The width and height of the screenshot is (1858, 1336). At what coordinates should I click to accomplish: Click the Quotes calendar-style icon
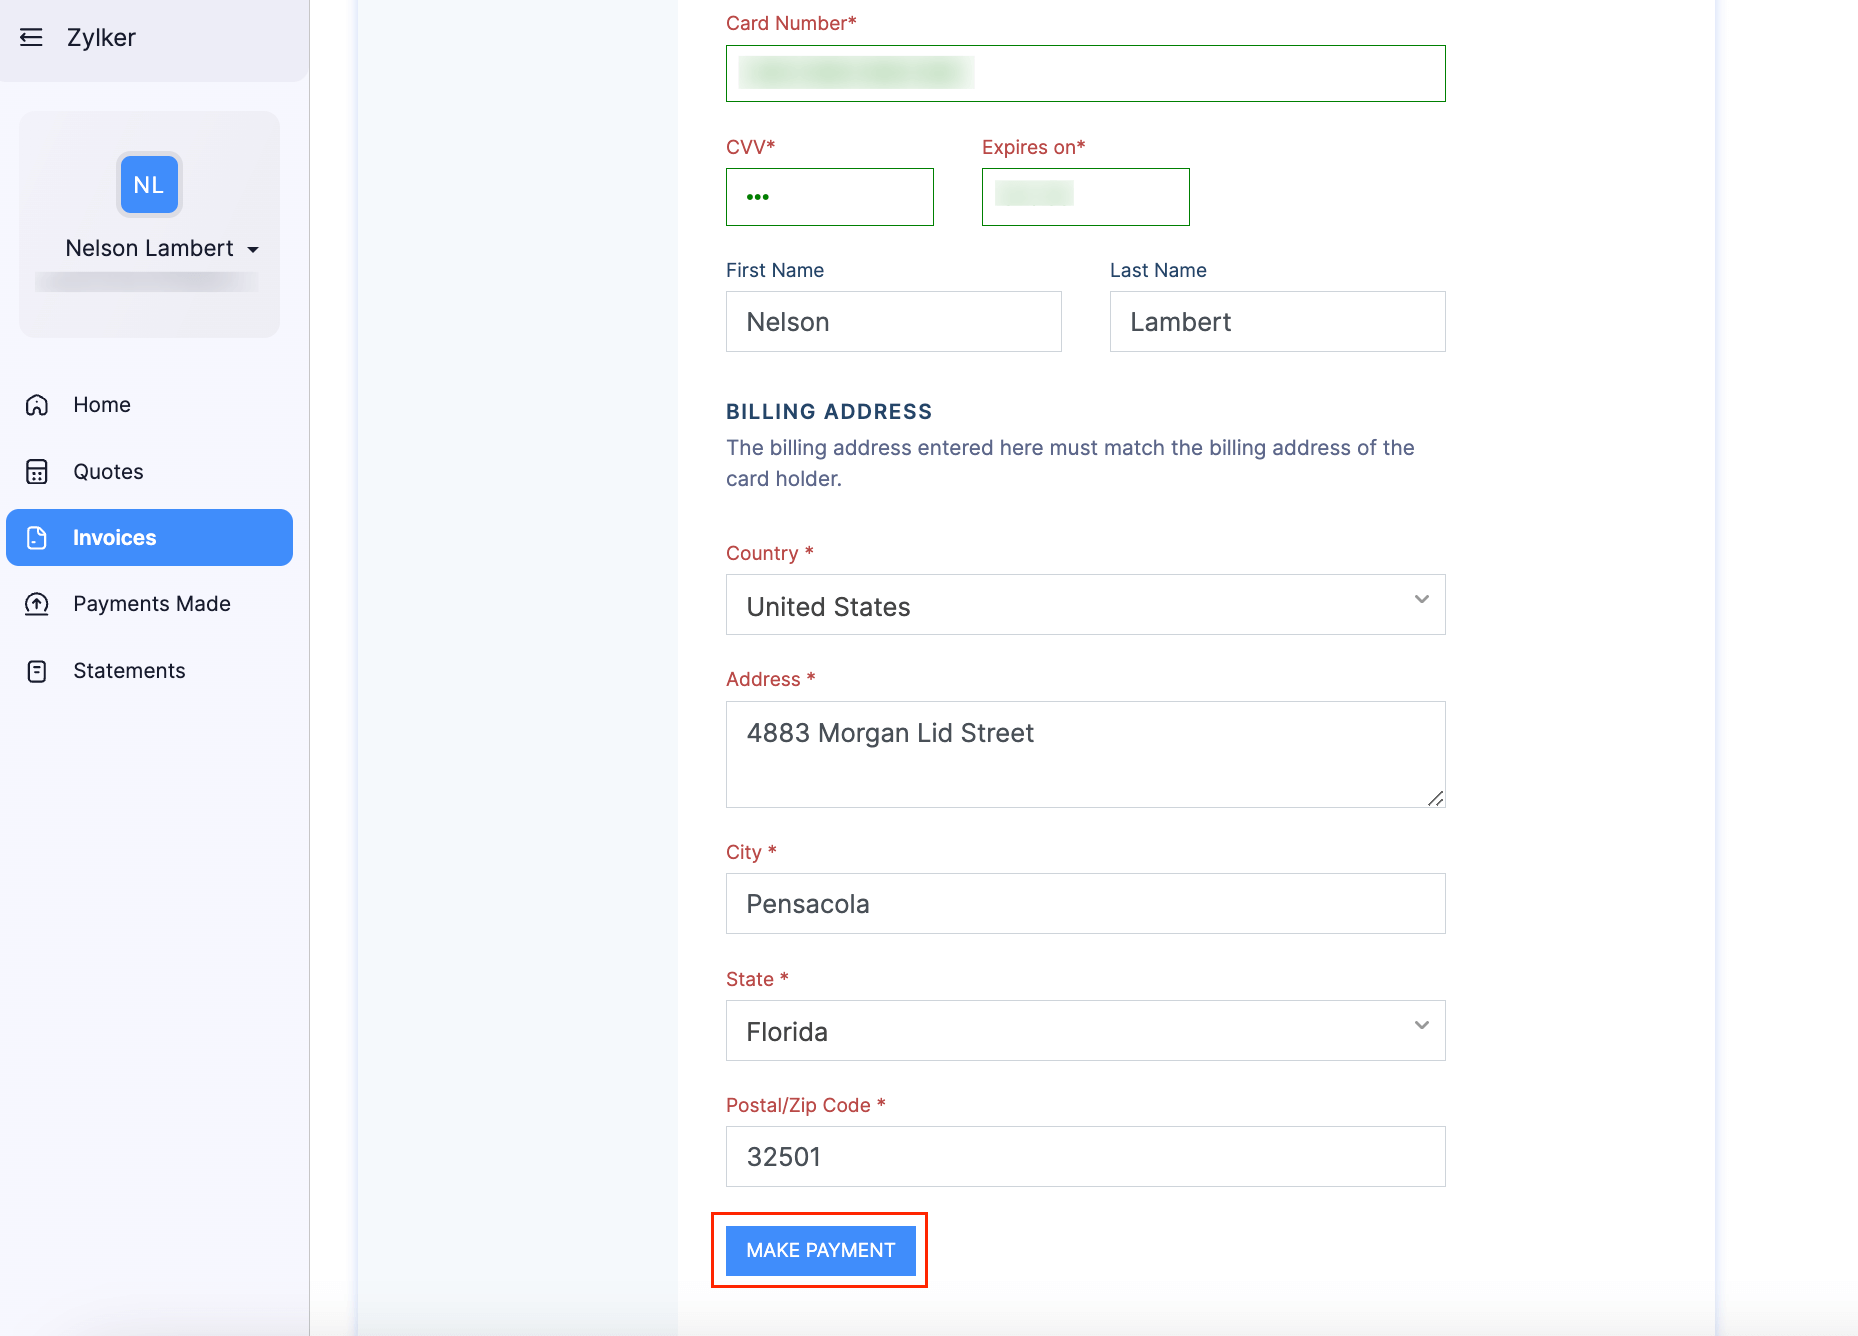(36, 471)
